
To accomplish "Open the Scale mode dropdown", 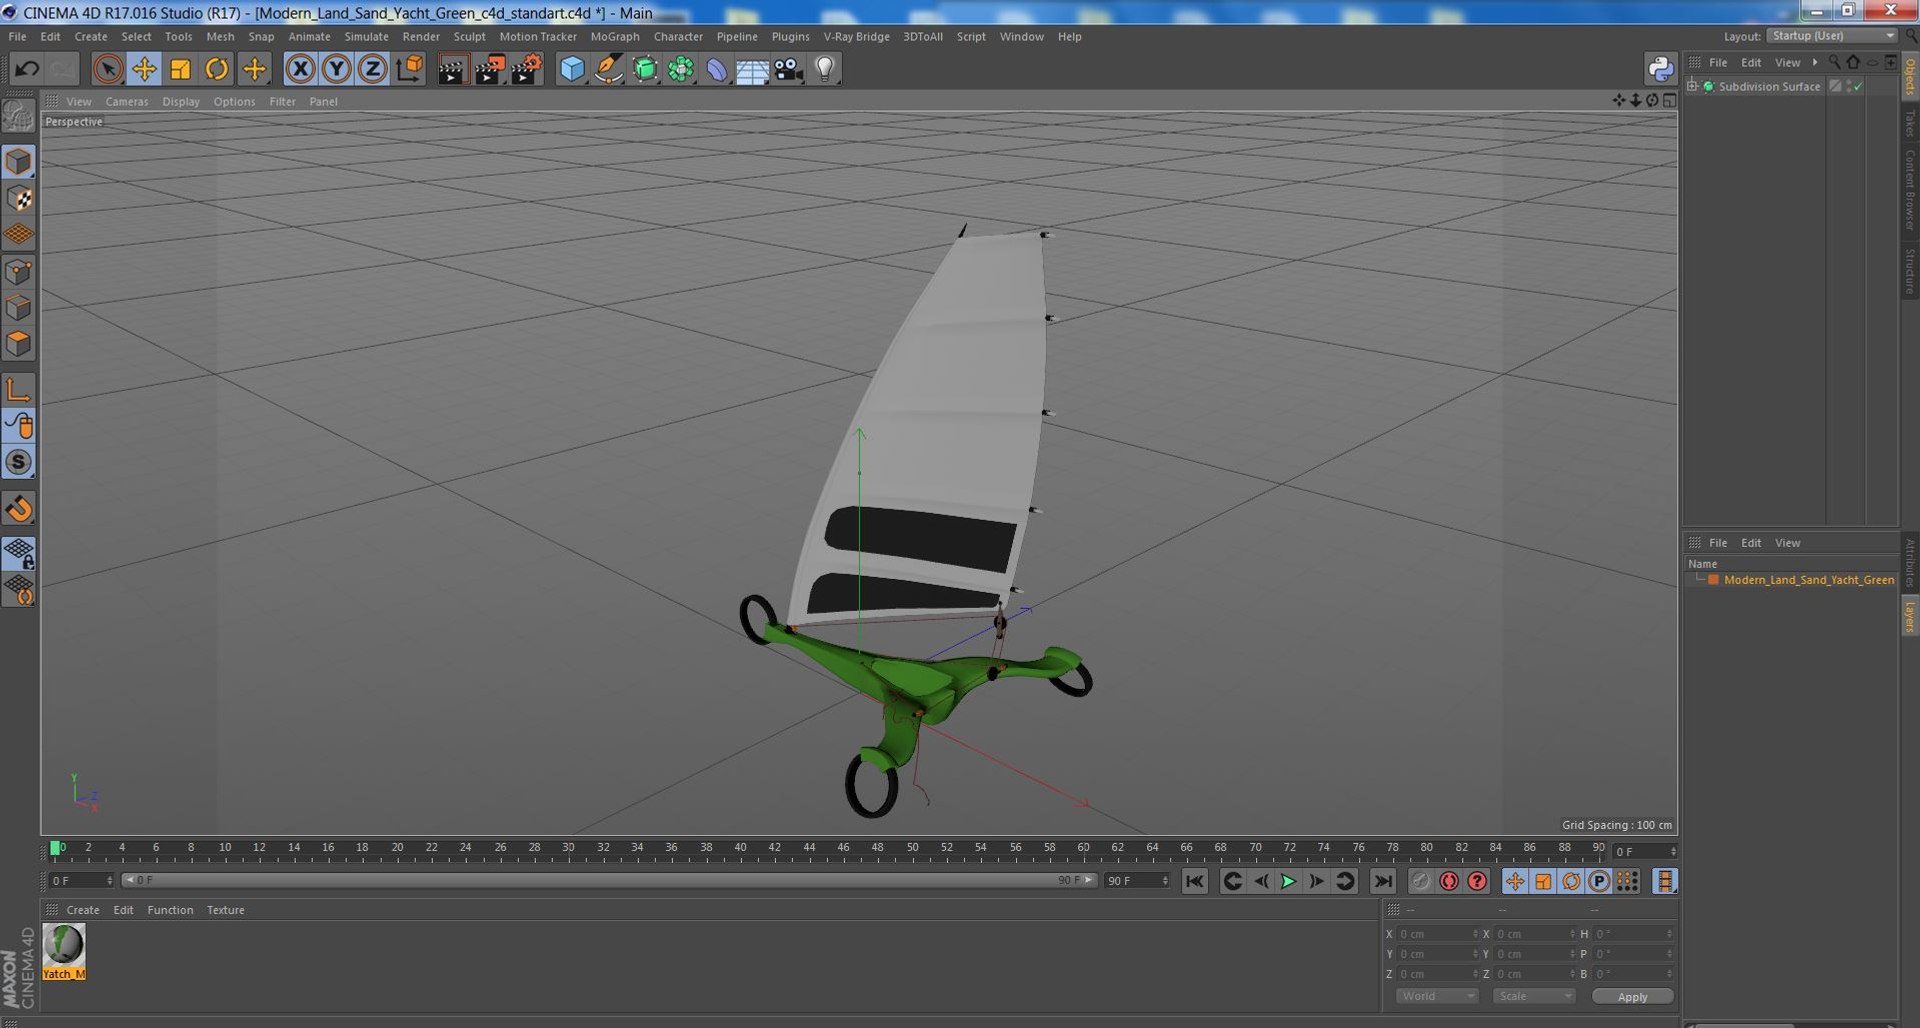I will coord(1534,996).
